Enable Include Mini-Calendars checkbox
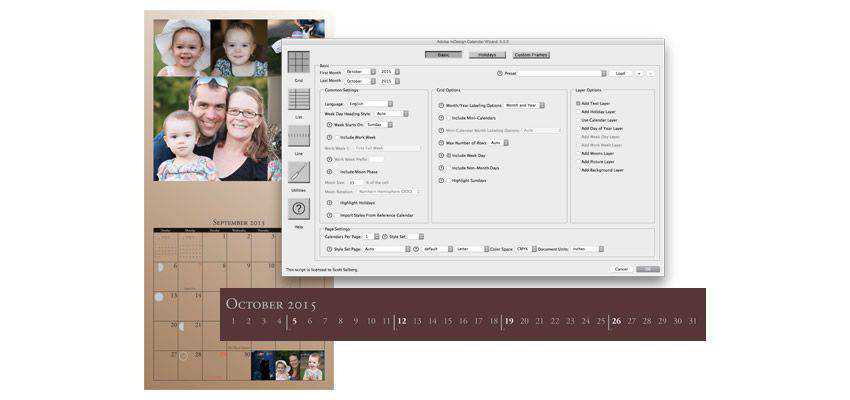 pyautogui.click(x=448, y=117)
